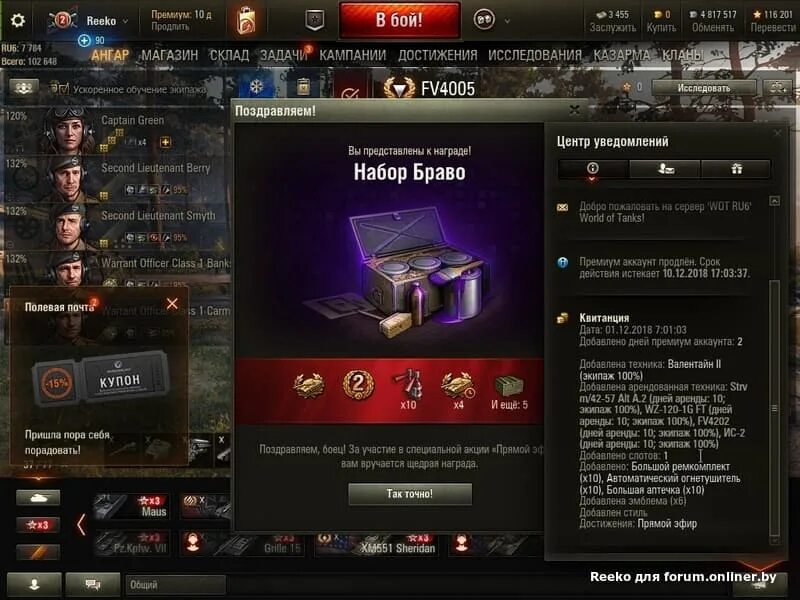Open the МАГАЗИН tab
800x600 pixels.
[x=169, y=55]
